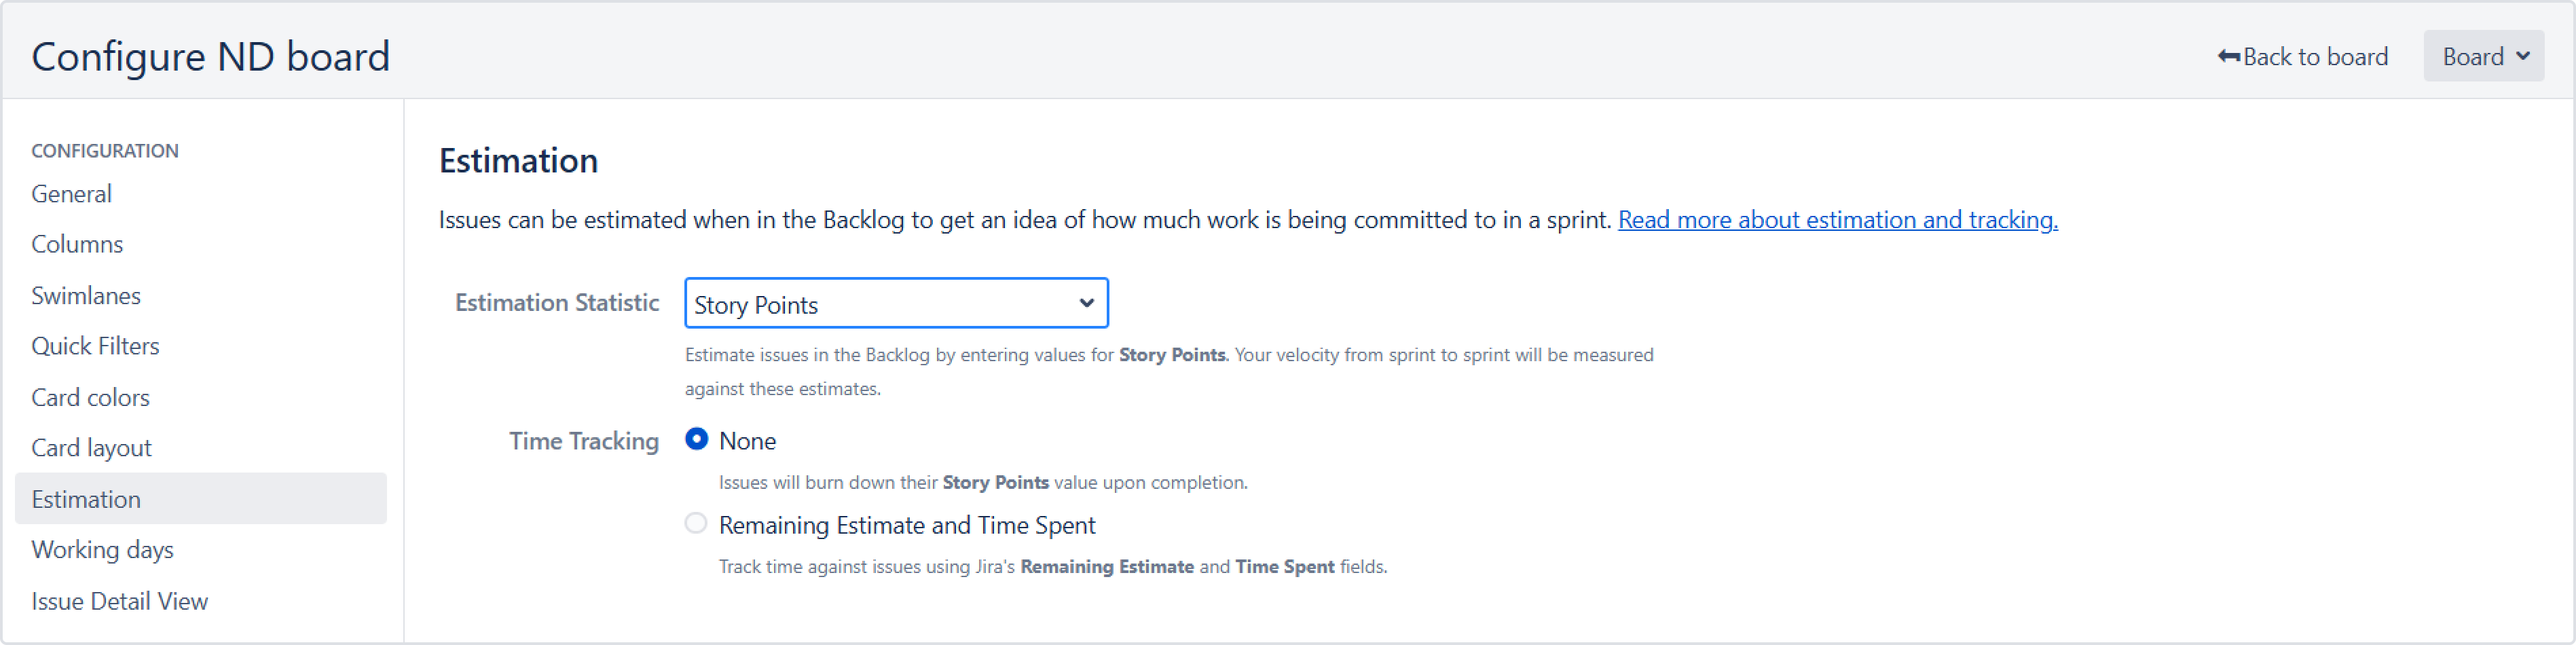2576x645 pixels.
Task: Open the Columns settings page
Action: [x=77, y=245]
